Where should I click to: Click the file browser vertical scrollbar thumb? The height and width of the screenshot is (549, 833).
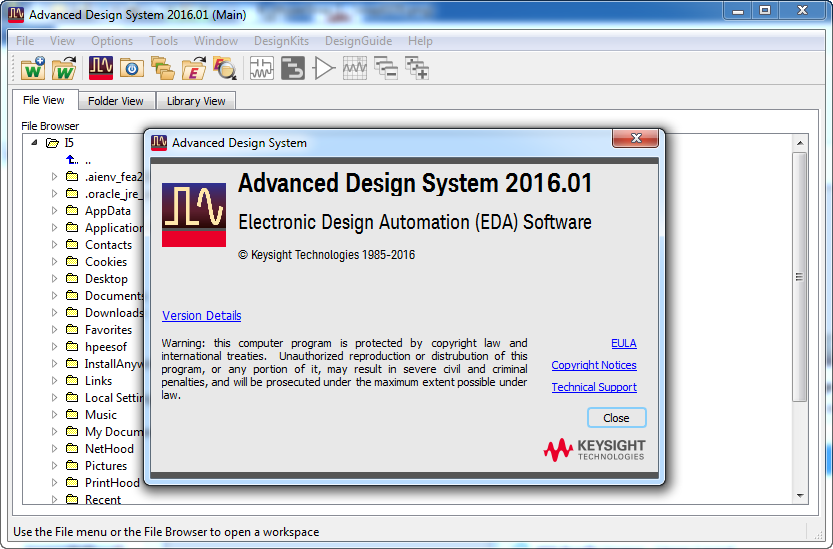[x=799, y=276]
